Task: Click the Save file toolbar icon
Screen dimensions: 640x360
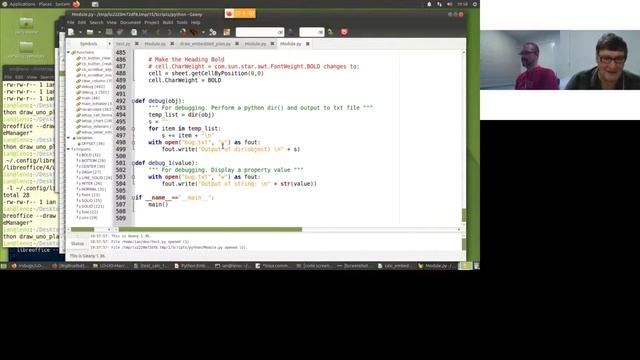Action: (x=109, y=32)
